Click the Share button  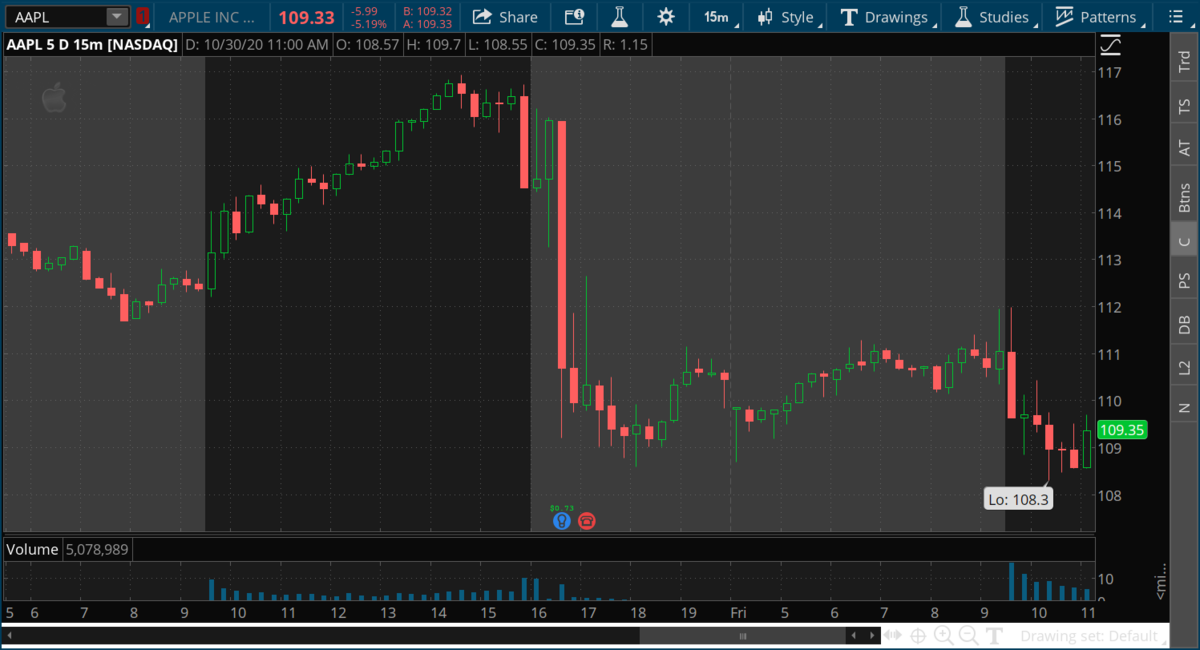pyautogui.click(x=505, y=16)
